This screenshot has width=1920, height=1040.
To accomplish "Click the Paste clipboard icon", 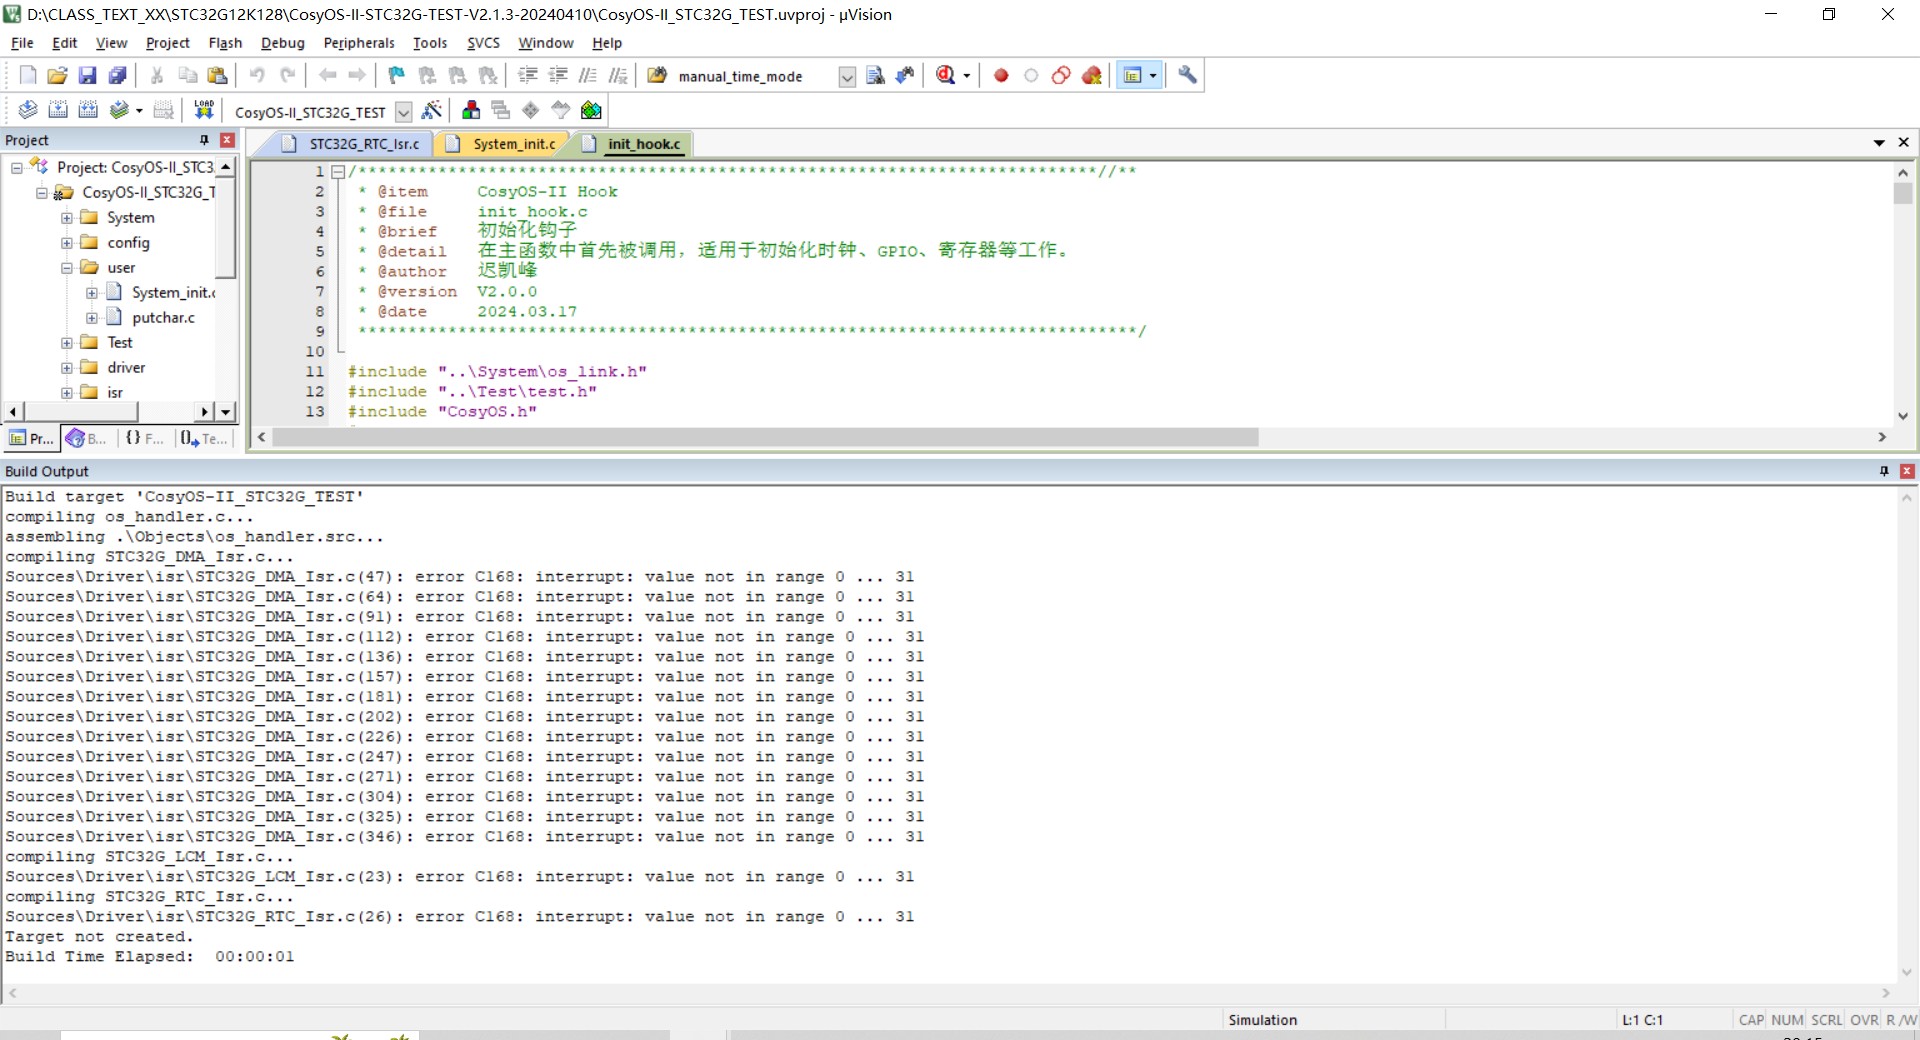I will coord(217,76).
